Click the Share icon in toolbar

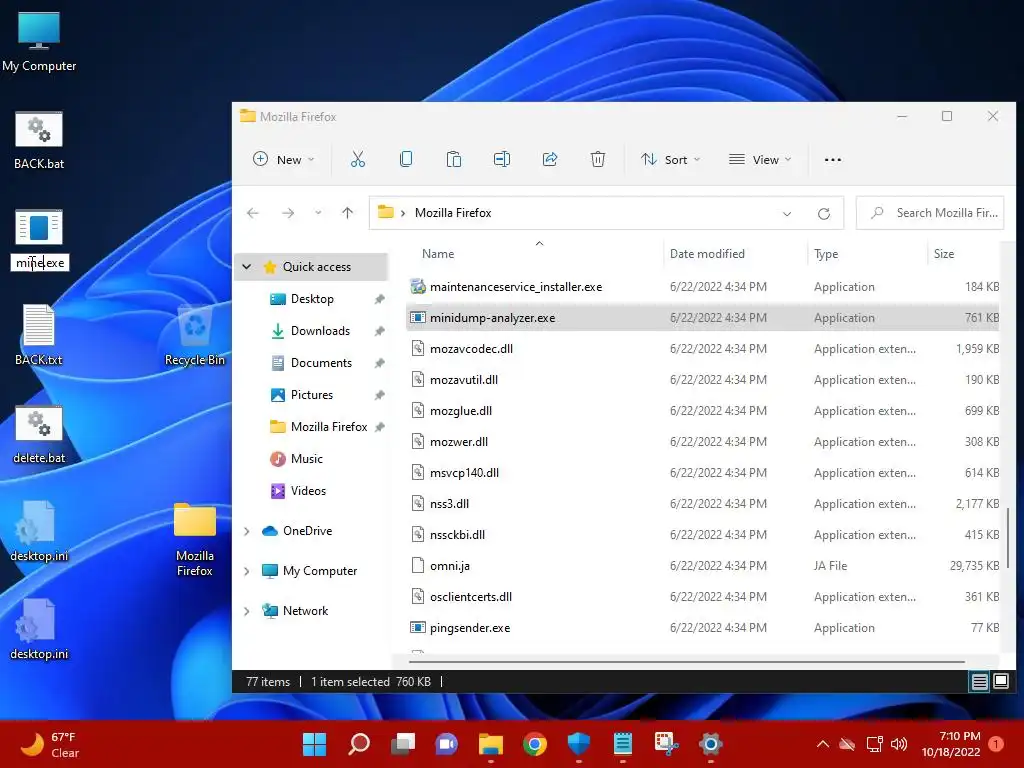550,159
